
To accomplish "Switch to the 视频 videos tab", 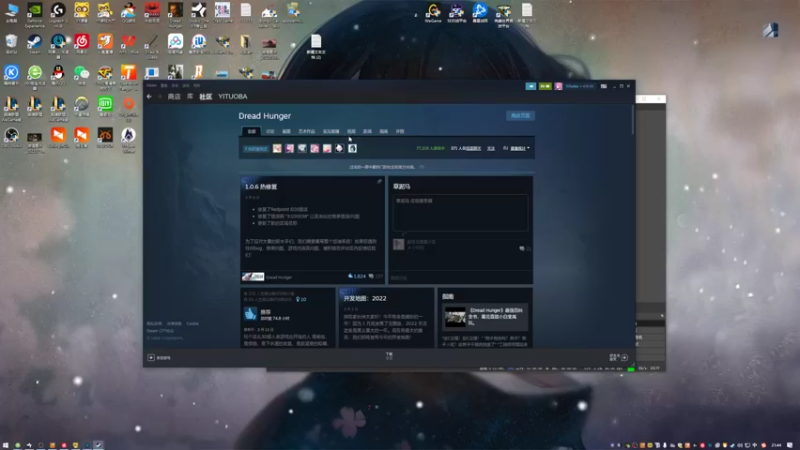I will coord(351,131).
